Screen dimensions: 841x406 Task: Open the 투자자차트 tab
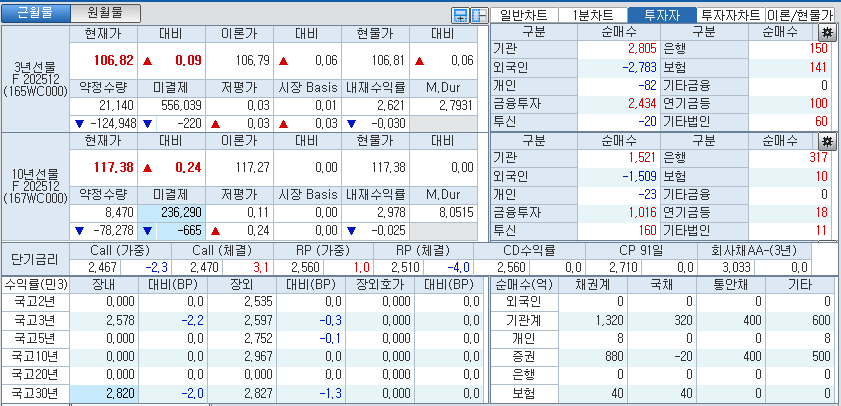731,15
